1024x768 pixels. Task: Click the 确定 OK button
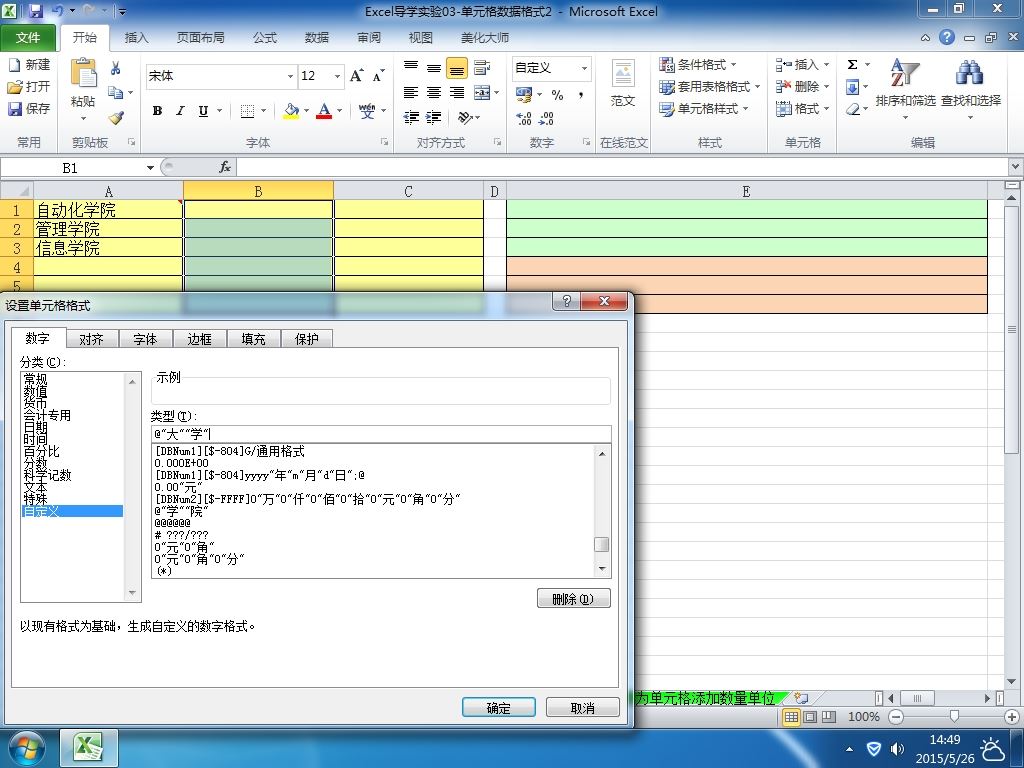coord(499,708)
